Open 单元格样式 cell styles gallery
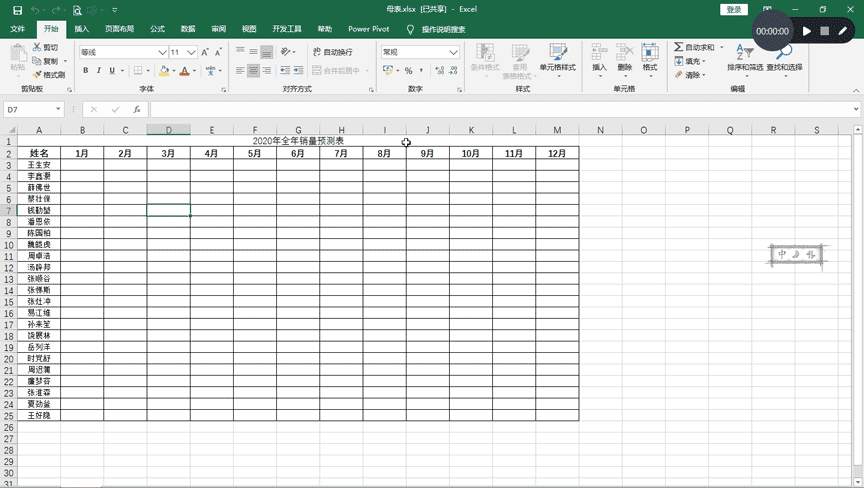 [558, 58]
